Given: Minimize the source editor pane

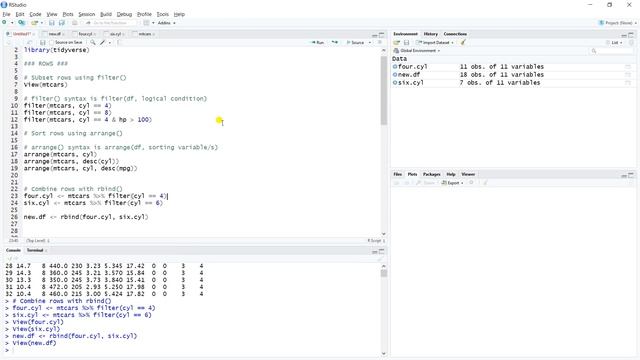Looking at the screenshot, I should pyautogui.click(x=374, y=35).
